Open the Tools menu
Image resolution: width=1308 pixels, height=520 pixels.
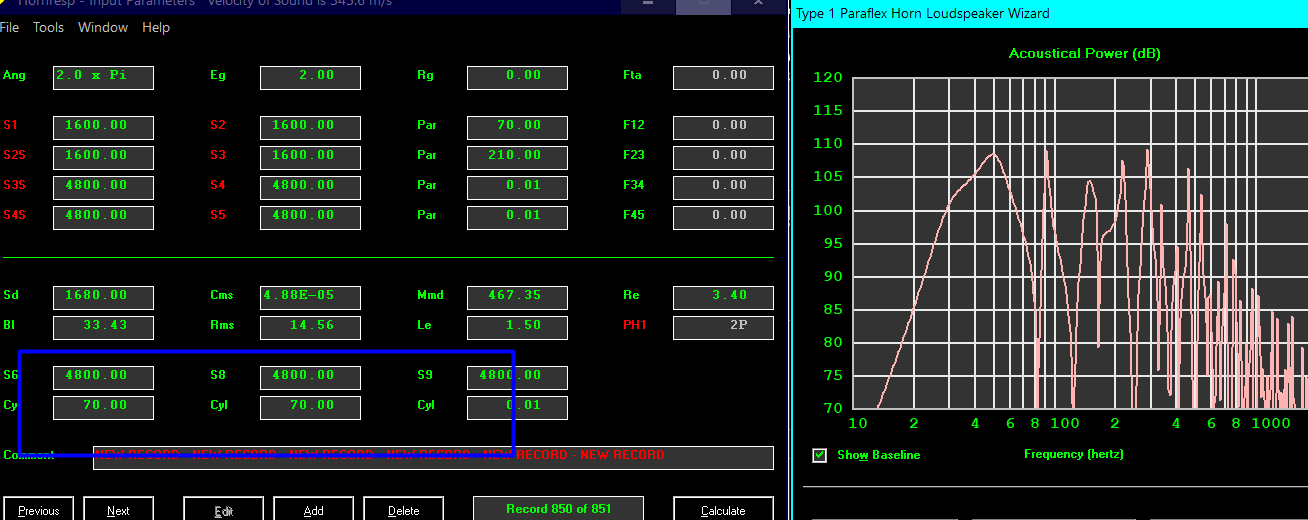pyautogui.click(x=48, y=27)
